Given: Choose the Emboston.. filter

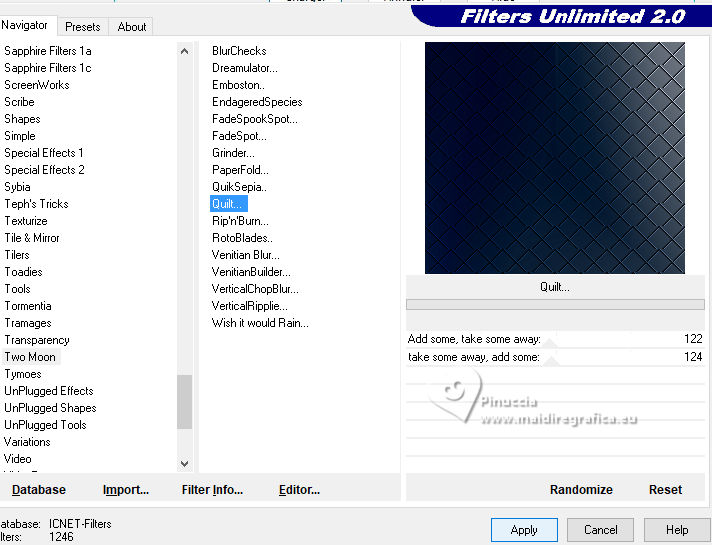Looking at the screenshot, I should [x=238, y=85].
